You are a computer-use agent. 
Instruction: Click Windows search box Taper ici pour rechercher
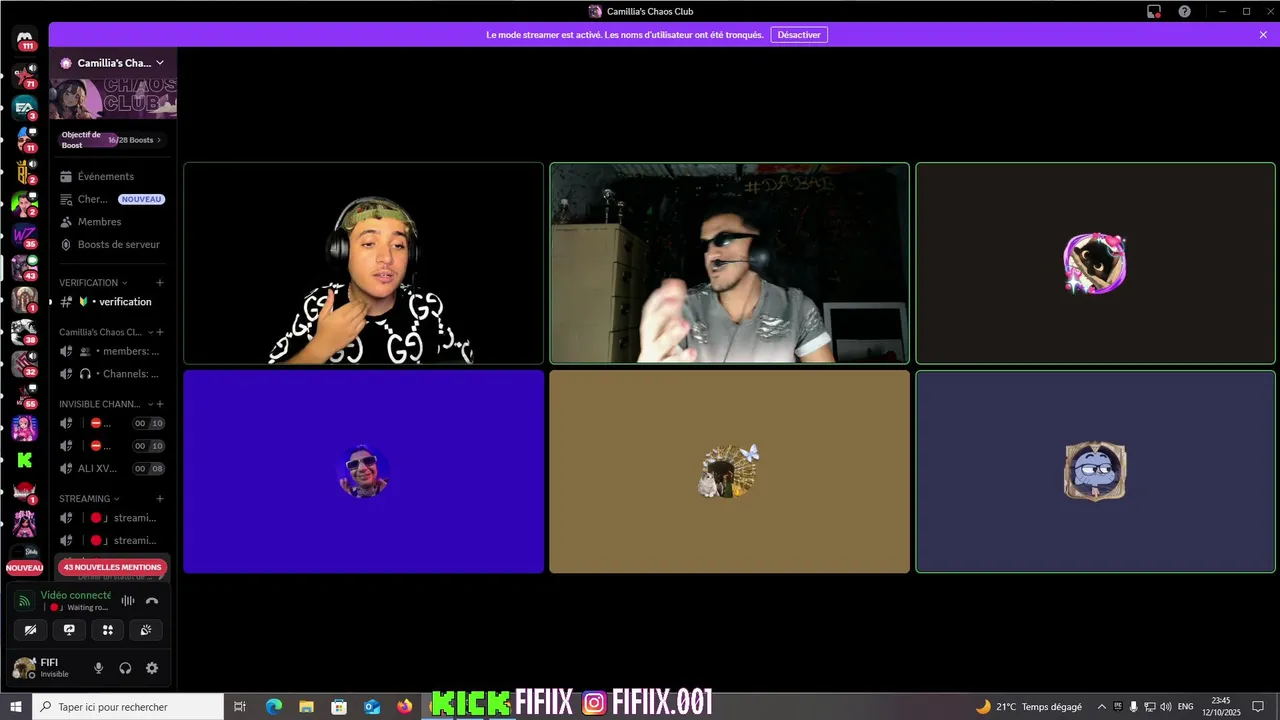pyautogui.click(x=129, y=707)
